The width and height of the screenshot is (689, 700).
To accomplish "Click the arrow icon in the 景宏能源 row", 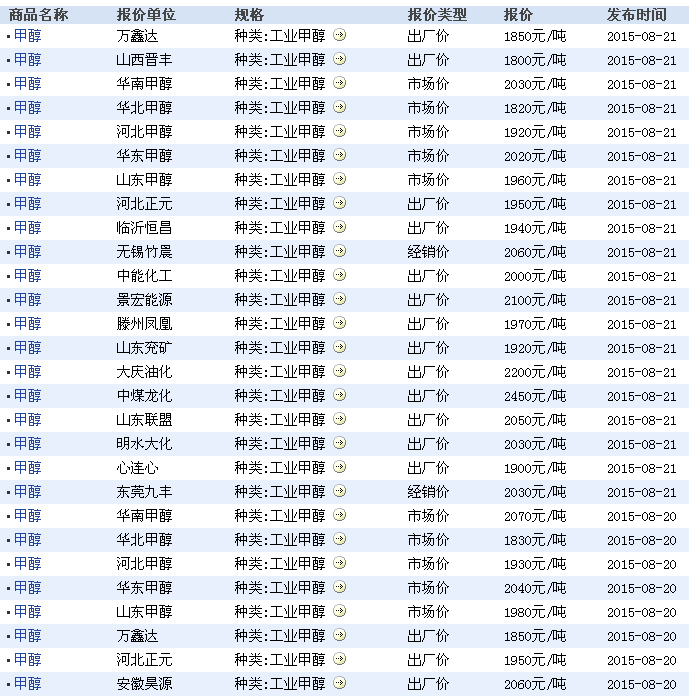I will (339, 299).
